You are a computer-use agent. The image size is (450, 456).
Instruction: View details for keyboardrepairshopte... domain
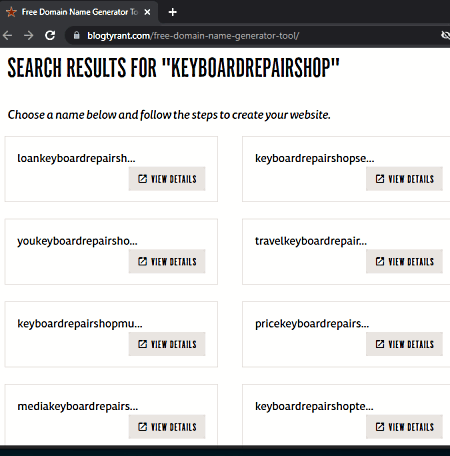404,427
